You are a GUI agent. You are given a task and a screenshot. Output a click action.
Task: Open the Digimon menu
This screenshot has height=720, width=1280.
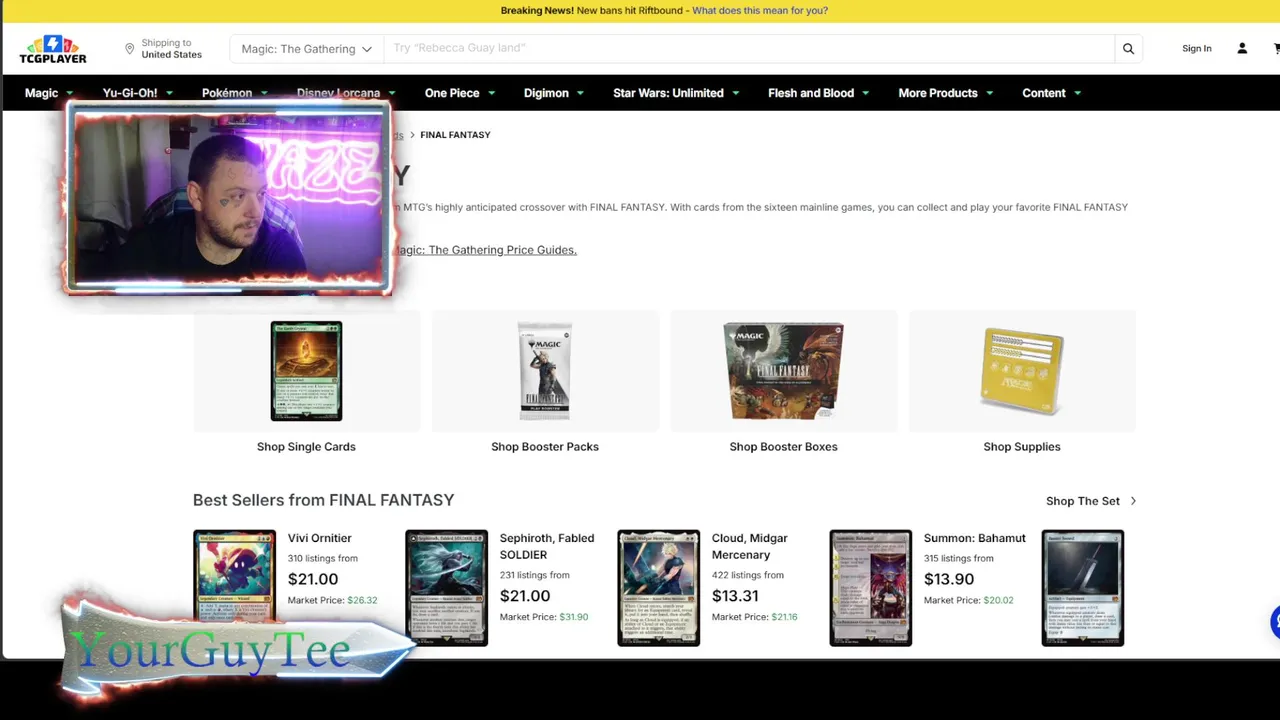(554, 93)
